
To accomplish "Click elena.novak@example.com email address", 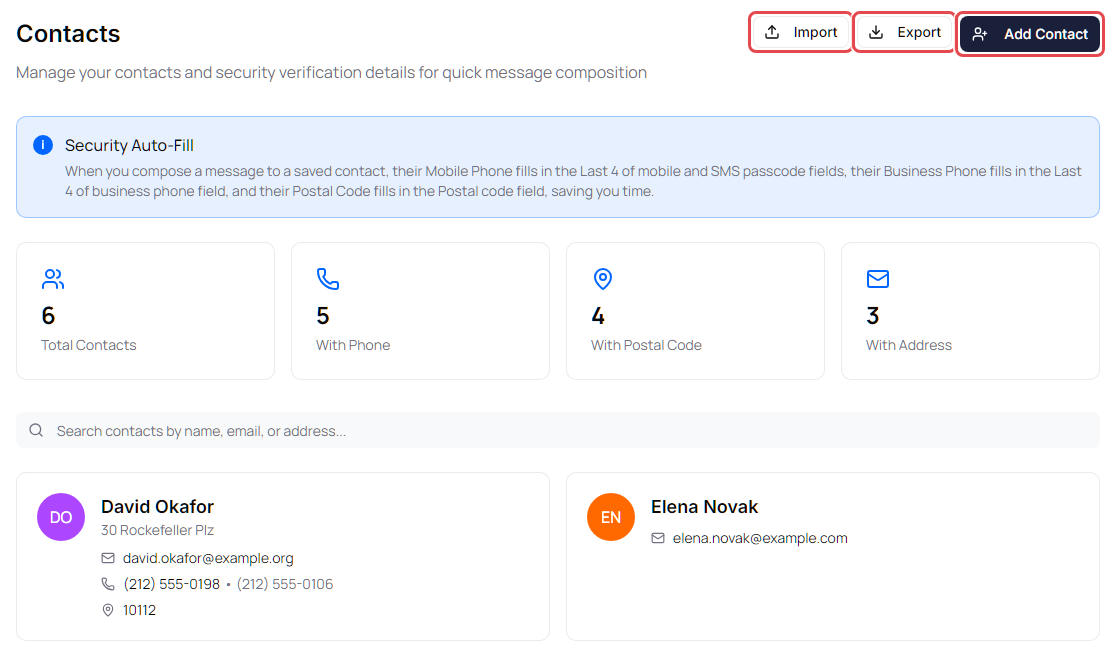I will 760,538.
